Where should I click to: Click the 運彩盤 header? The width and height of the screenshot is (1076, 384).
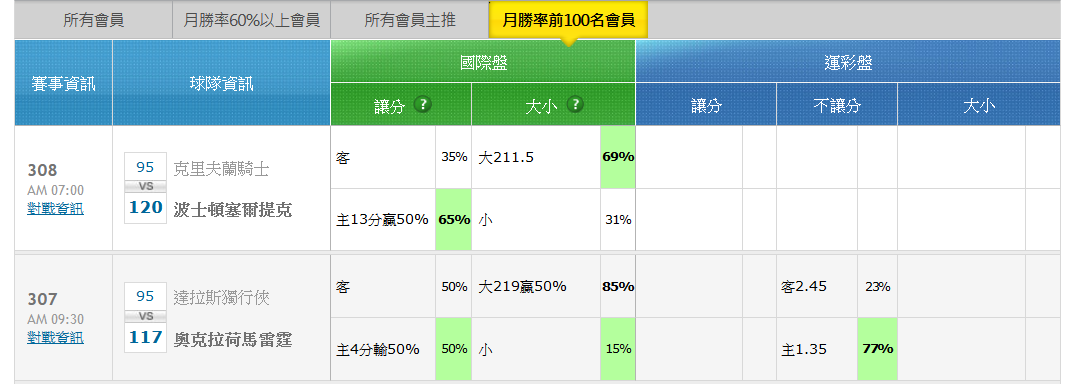[848, 62]
